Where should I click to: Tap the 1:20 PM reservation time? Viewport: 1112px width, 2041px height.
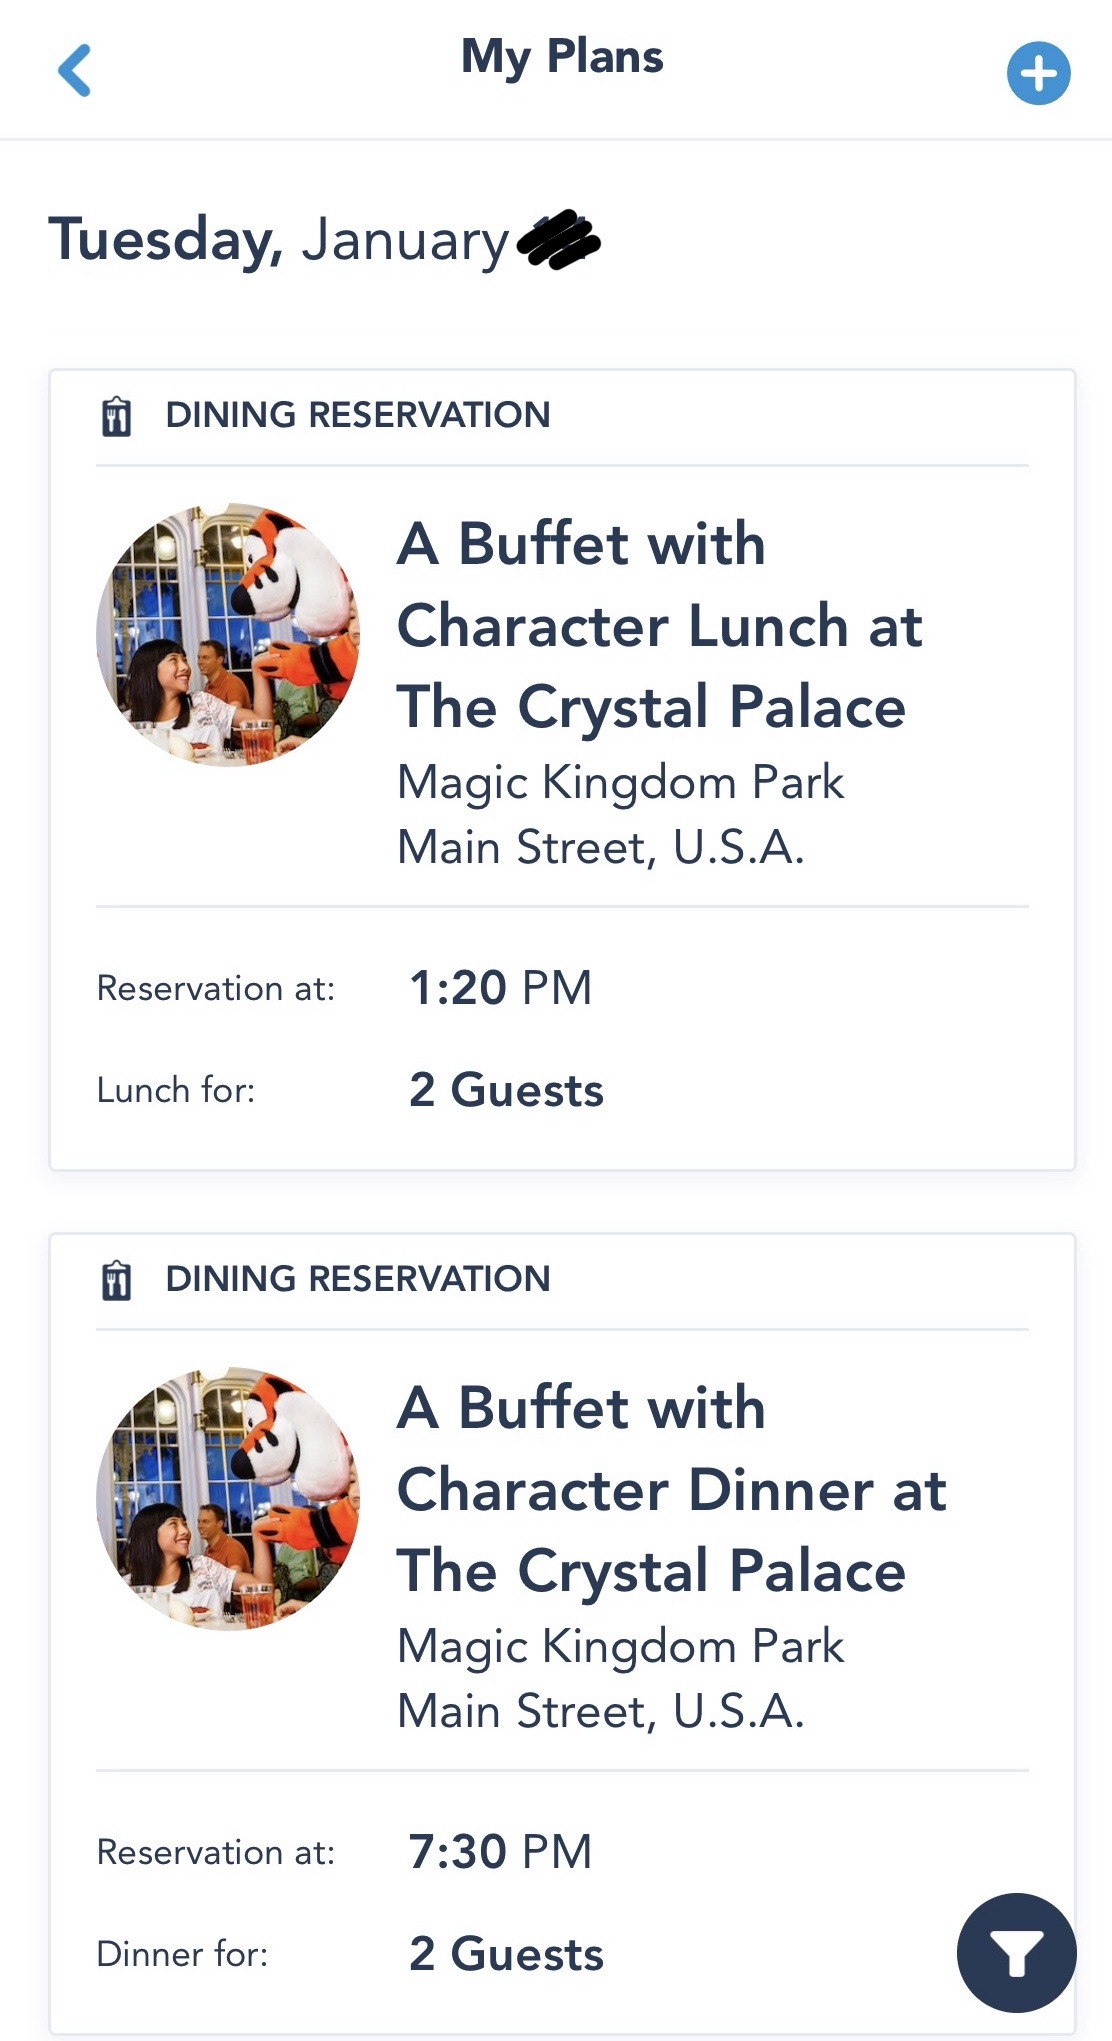pos(500,988)
